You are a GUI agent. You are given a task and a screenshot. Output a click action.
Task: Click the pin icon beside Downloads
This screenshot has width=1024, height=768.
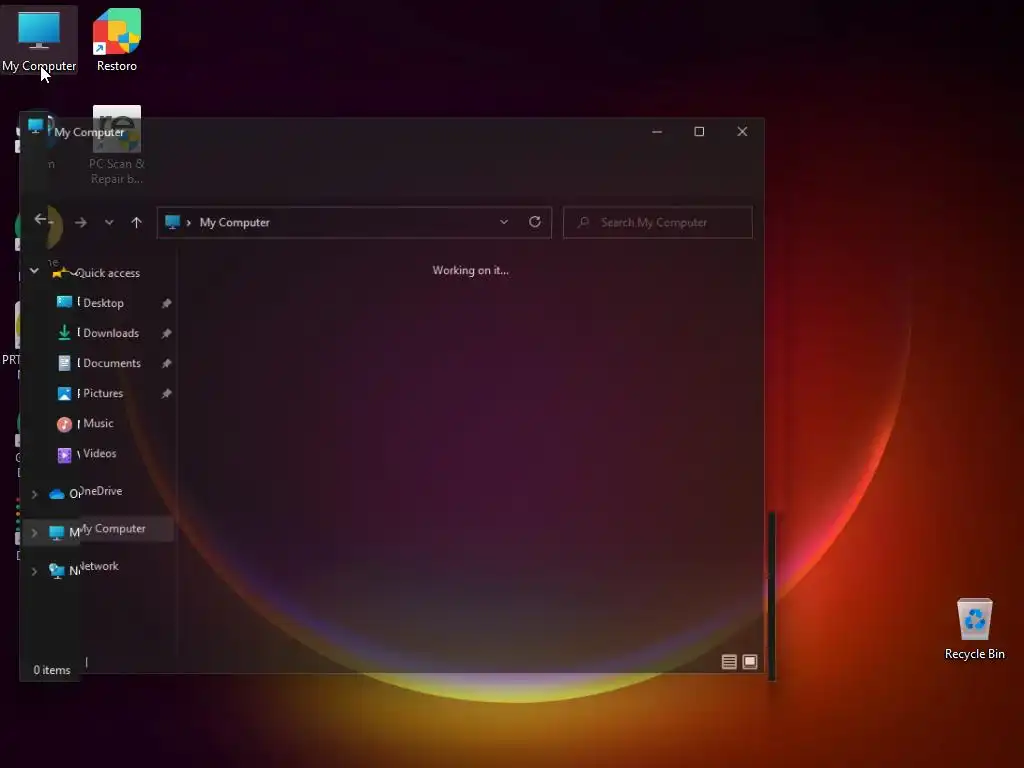pos(167,333)
